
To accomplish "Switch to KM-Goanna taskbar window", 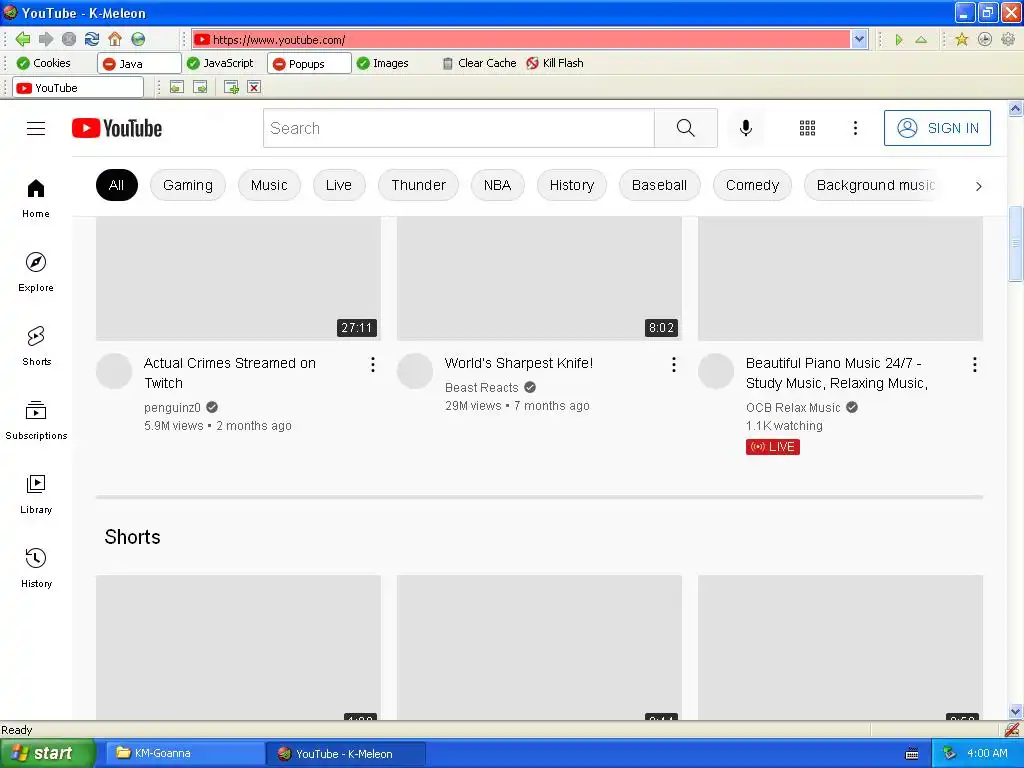I will [184, 753].
